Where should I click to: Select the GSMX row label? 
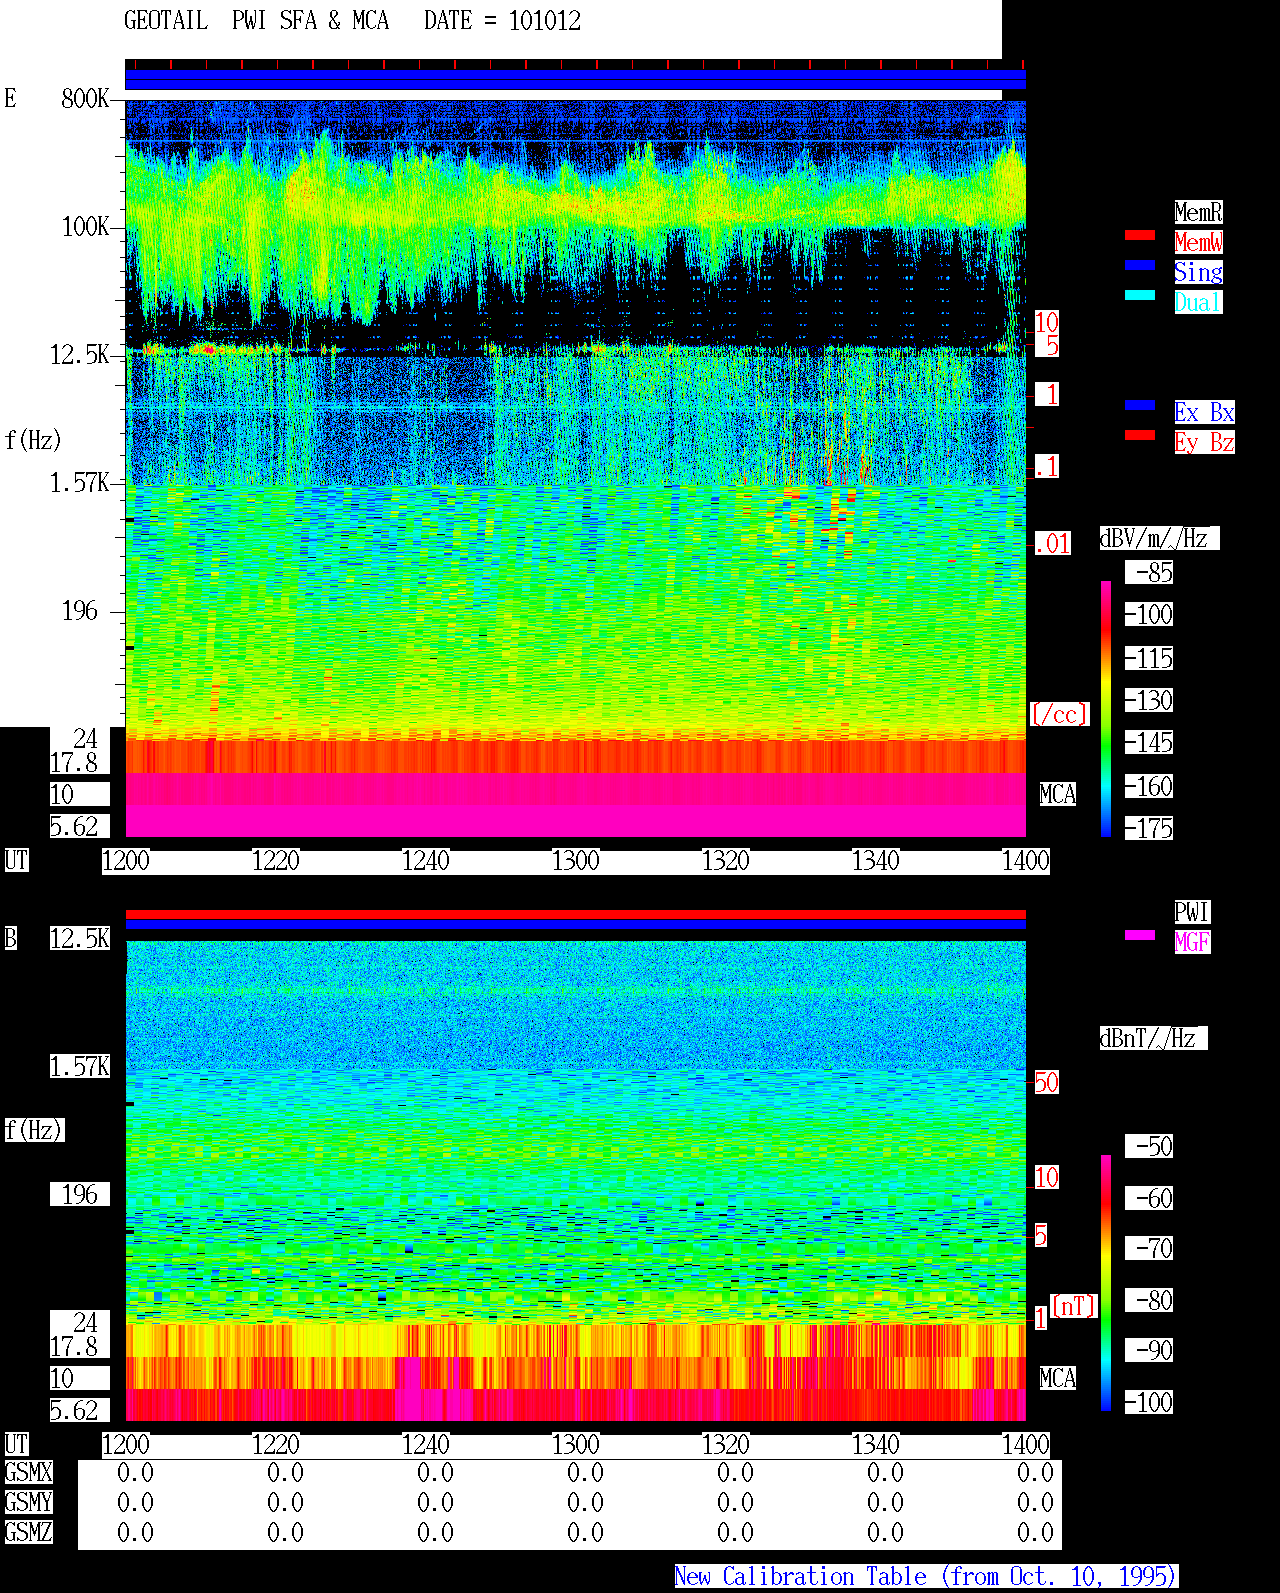[x=28, y=1472]
